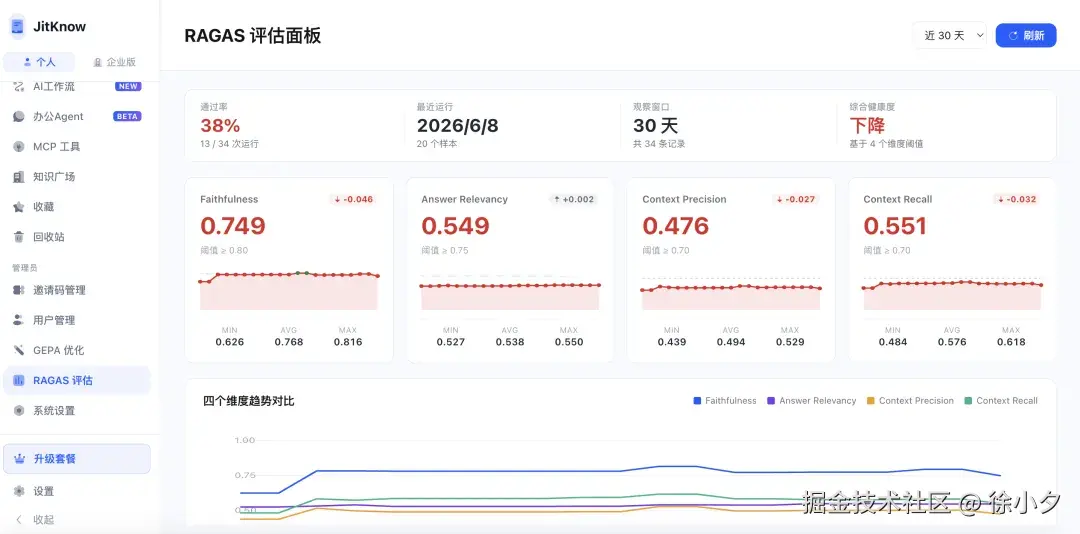Click the 升级套餐 button
Viewport: 1080px width, 534px height.
[x=77, y=459]
